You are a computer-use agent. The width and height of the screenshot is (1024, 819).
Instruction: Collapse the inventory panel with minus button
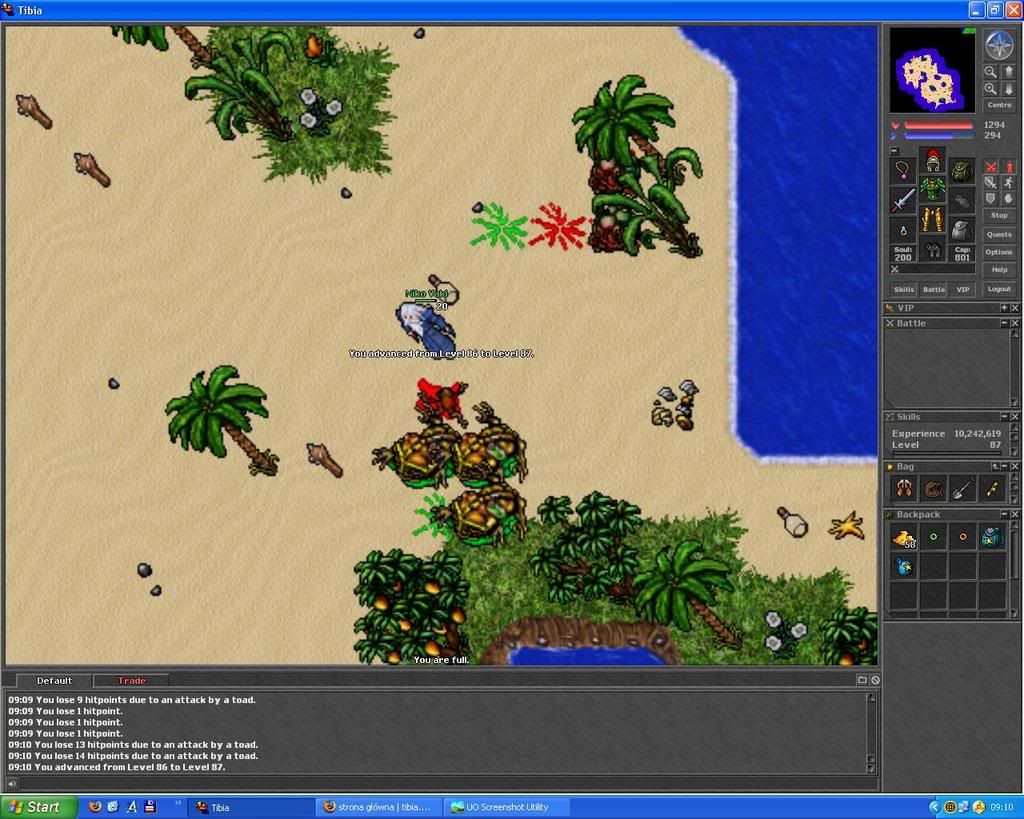pyautogui.click(x=895, y=151)
